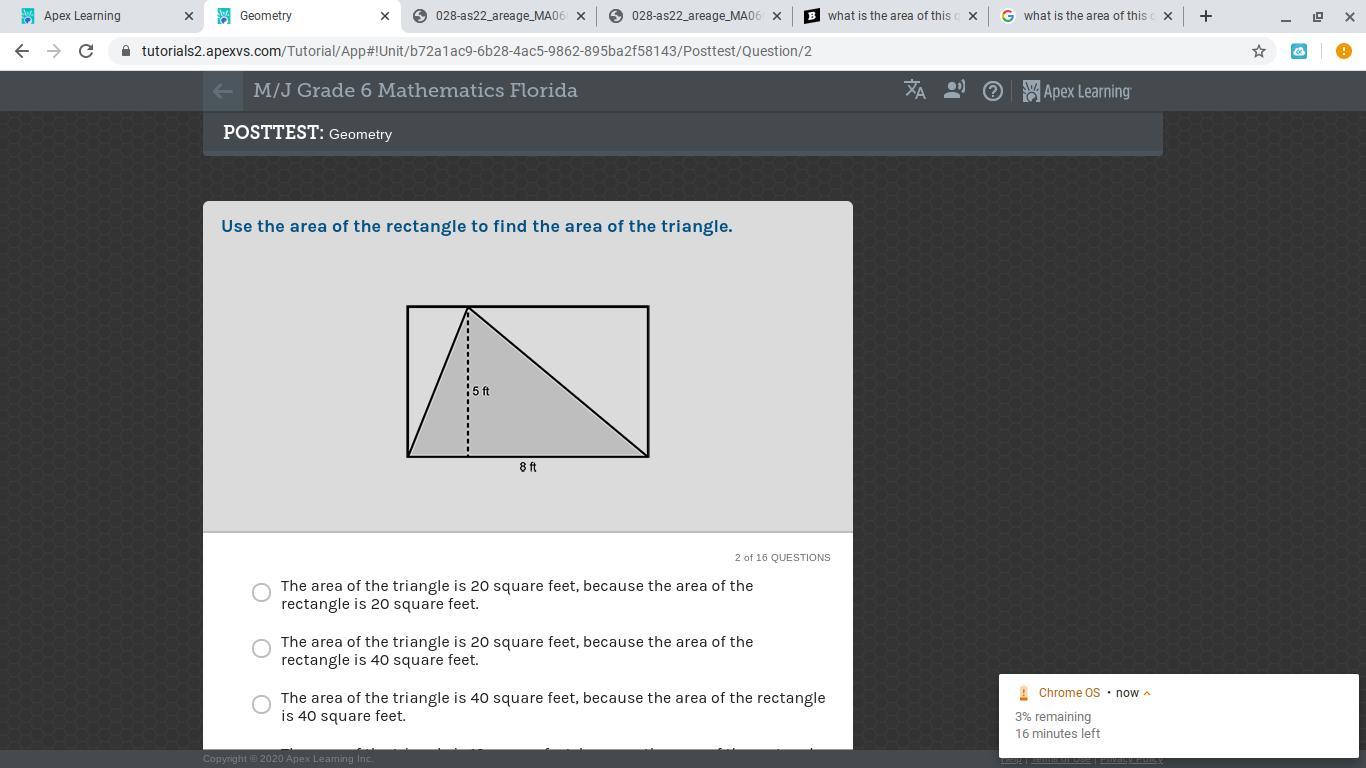Switch to the Brainly area question tab
The width and height of the screenshot is (1366, 768).
(x=890, y=16)
